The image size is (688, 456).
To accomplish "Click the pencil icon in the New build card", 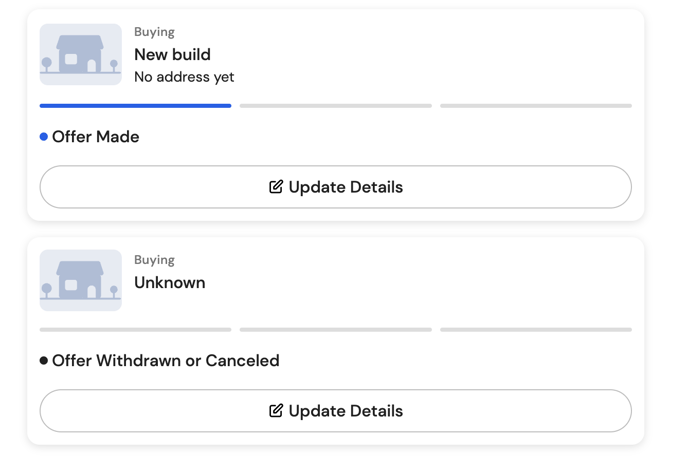I will (x=276, y=187).
